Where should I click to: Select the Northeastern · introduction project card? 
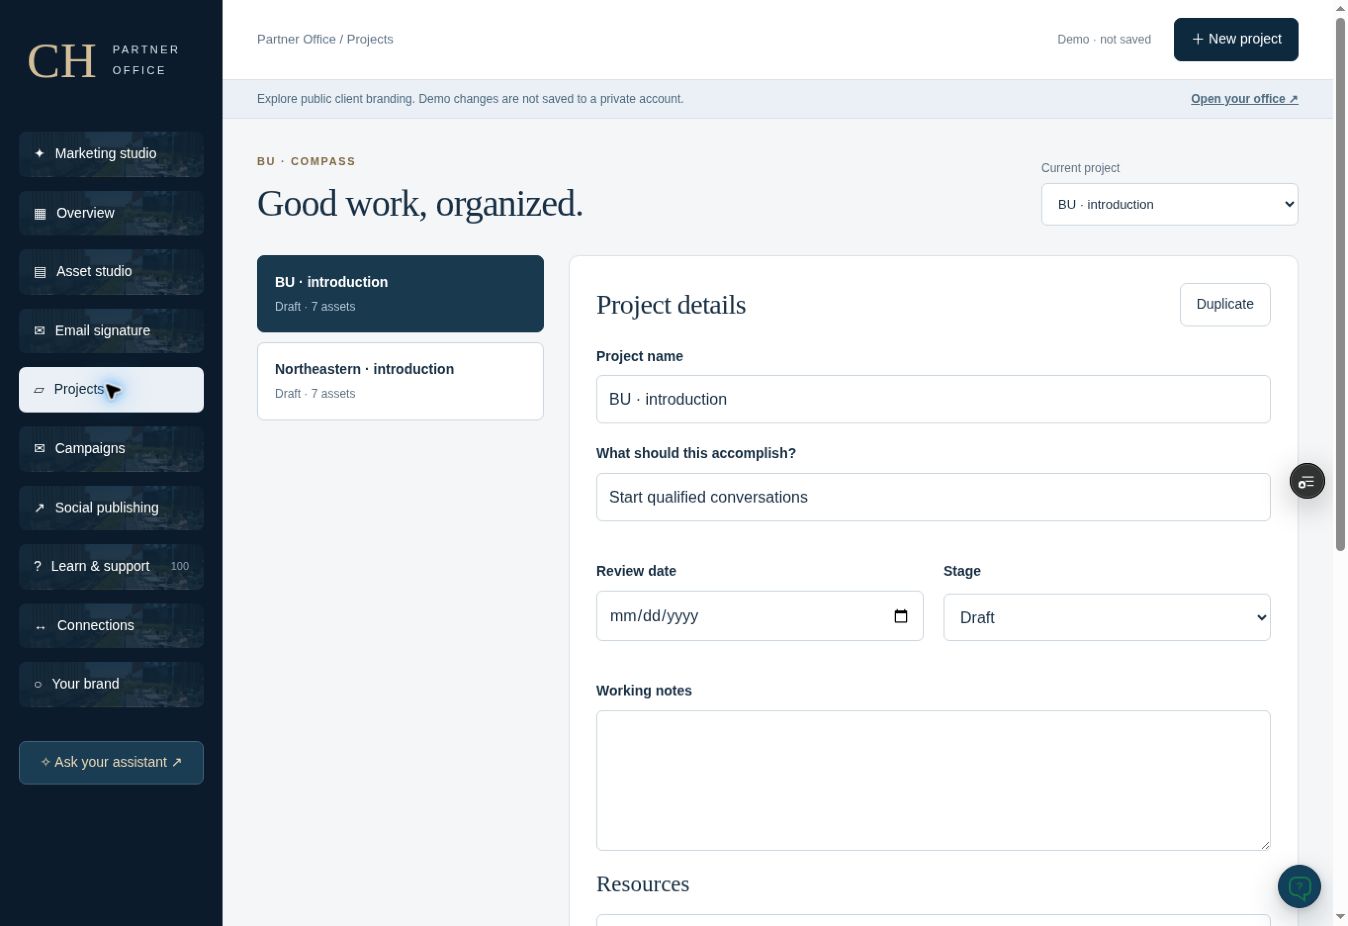400,381
